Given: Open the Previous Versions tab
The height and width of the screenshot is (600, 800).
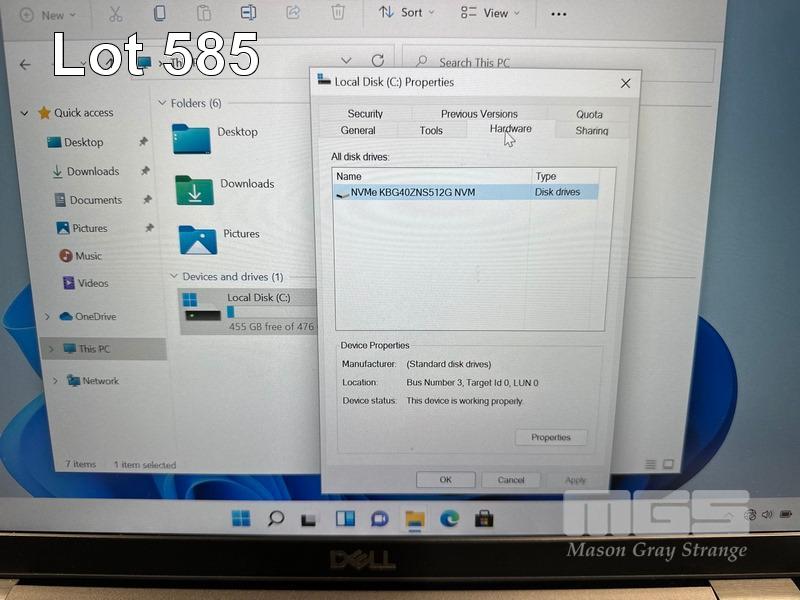Looking at the screenshot, I should coord(479,114).
